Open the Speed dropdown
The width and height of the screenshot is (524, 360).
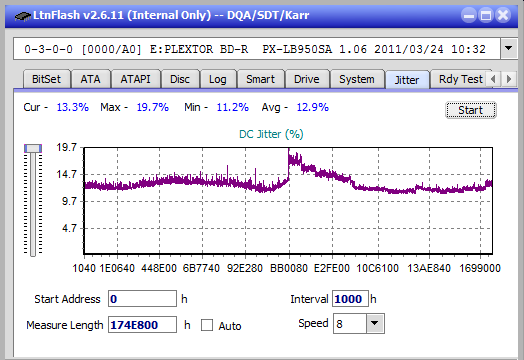375,324
